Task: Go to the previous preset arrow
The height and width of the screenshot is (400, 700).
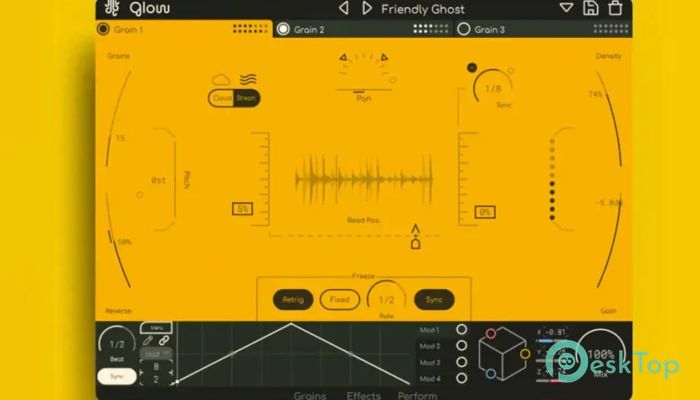Action: (343, 9)
